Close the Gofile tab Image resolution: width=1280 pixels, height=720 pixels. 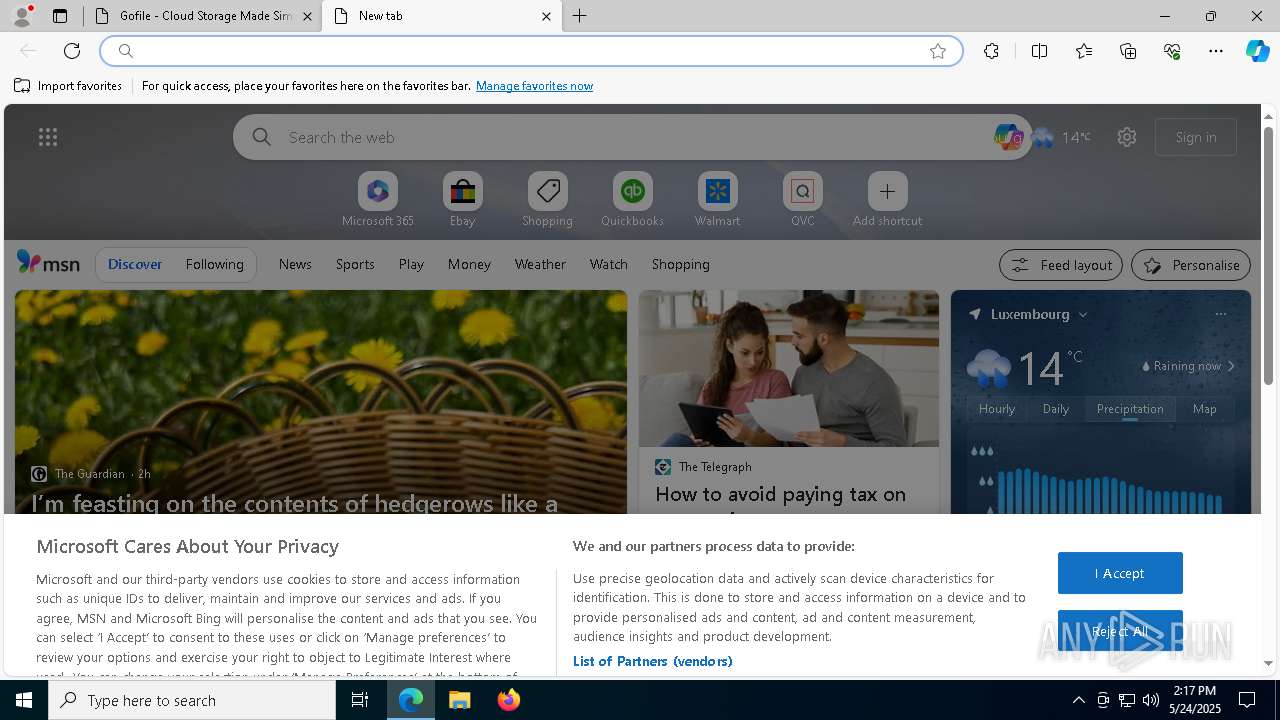coord(307,16)
